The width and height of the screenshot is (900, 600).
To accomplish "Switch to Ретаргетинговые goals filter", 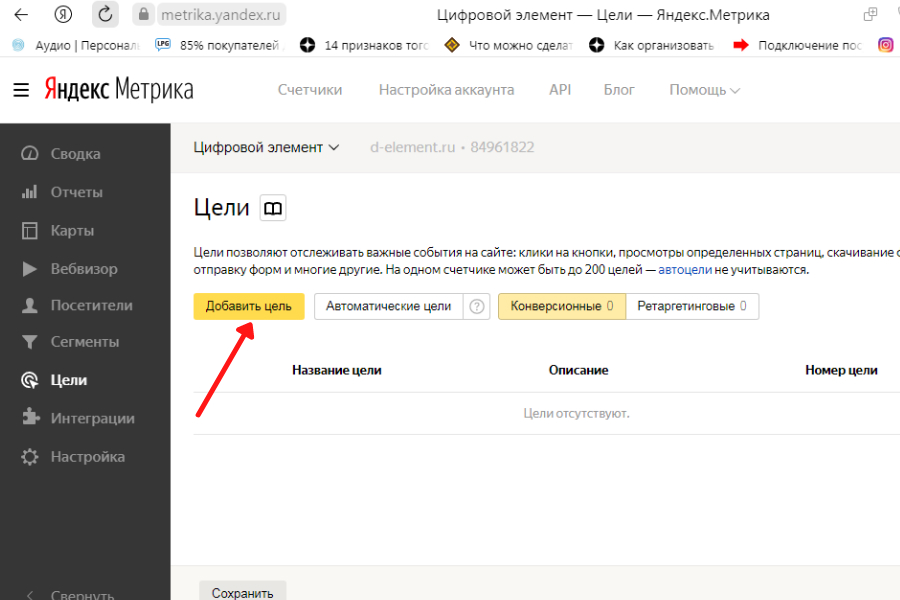I will click(692, 306).
